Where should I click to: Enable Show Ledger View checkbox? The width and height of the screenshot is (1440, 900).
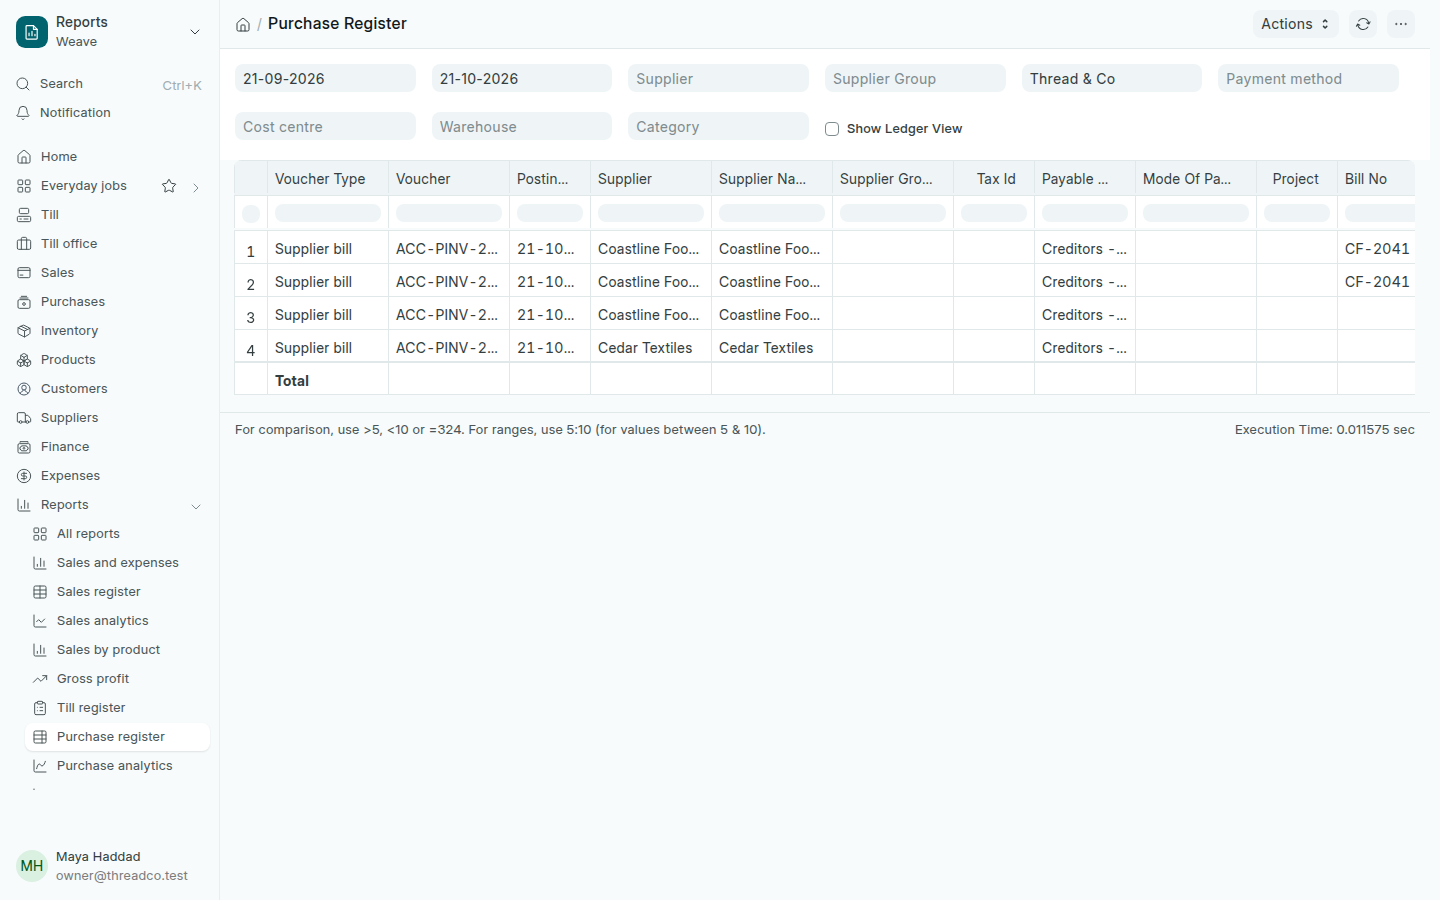tap(832, 129)
